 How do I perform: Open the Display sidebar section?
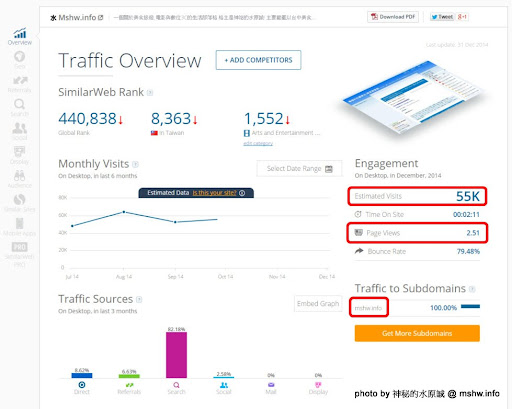[20, 155]
